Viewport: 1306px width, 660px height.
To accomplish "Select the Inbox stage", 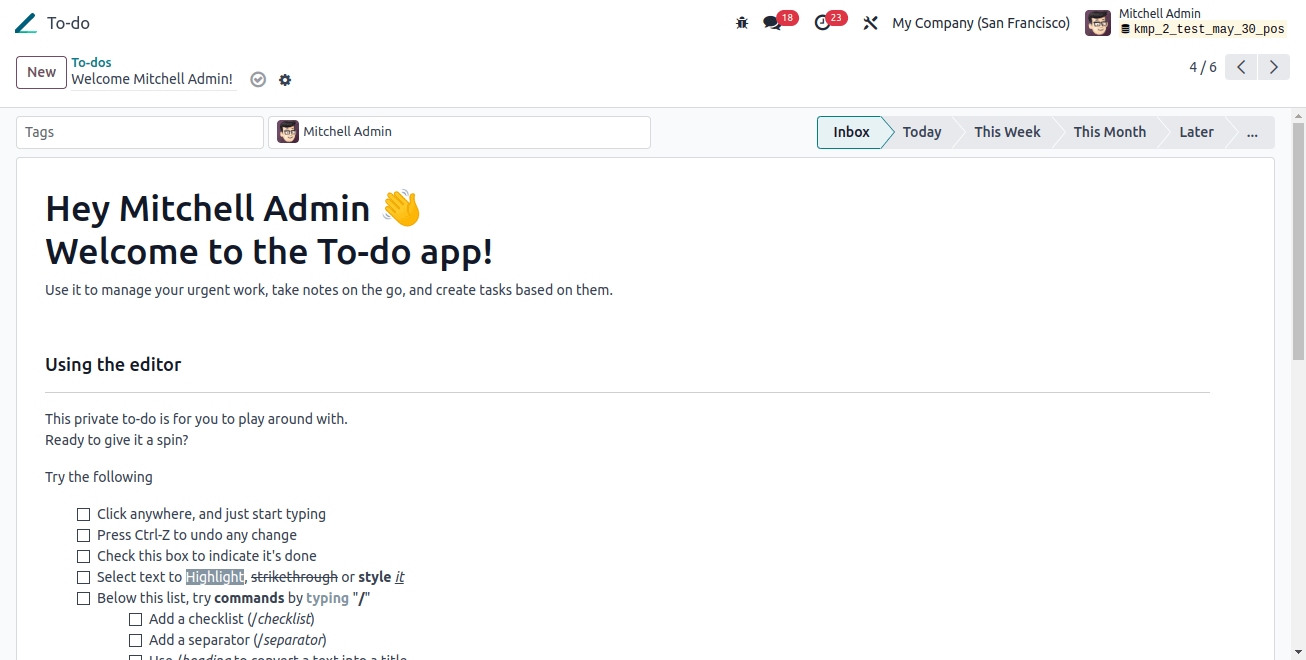I will [851, 132].
